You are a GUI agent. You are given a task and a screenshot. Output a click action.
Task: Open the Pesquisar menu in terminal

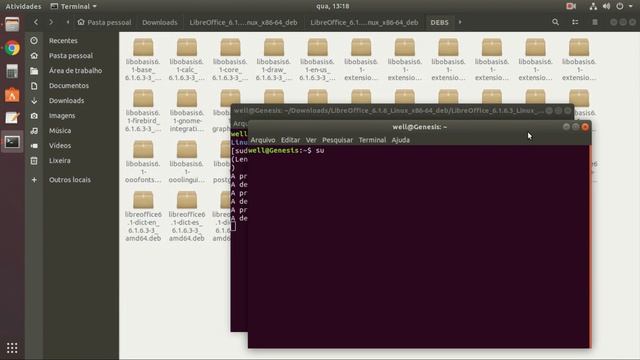[337, 140]
